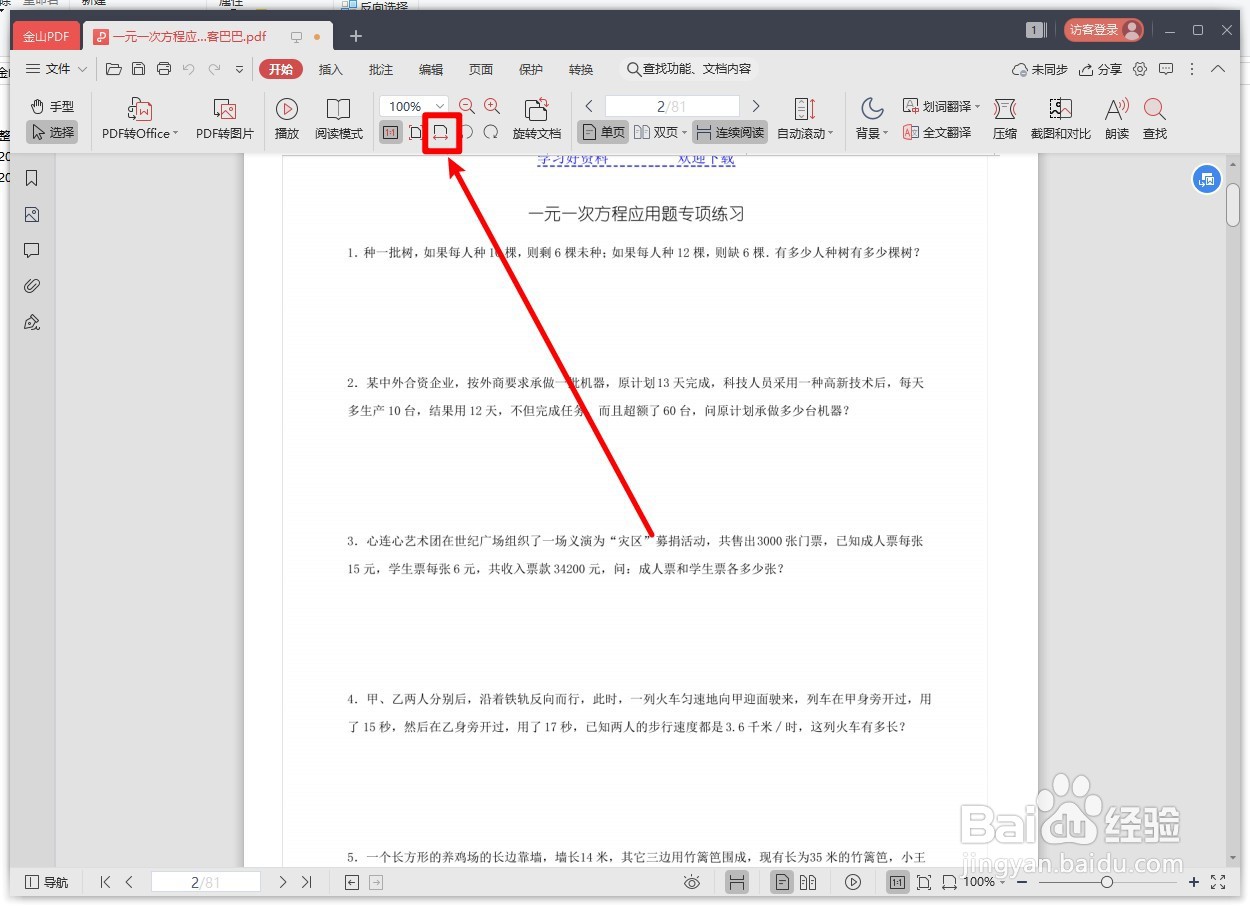Open the 文件 menu

click(x=56, y=69)
